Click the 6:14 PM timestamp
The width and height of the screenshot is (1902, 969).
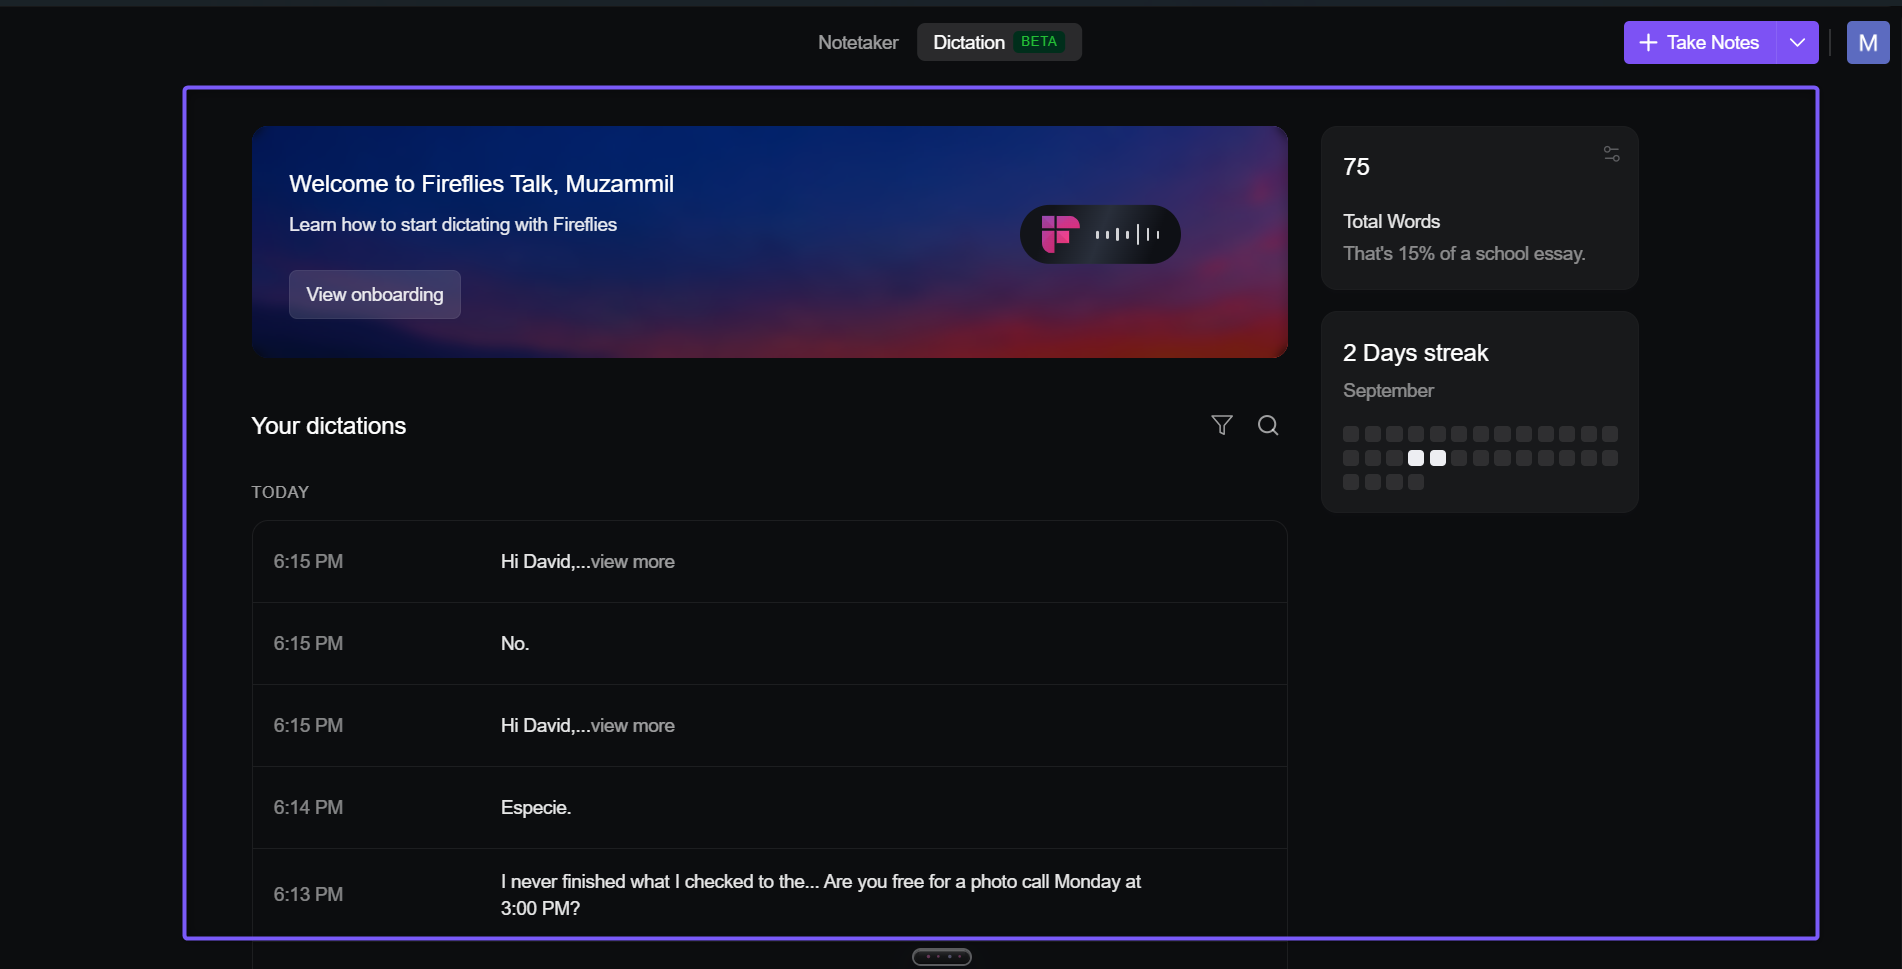tap(308, 808)
